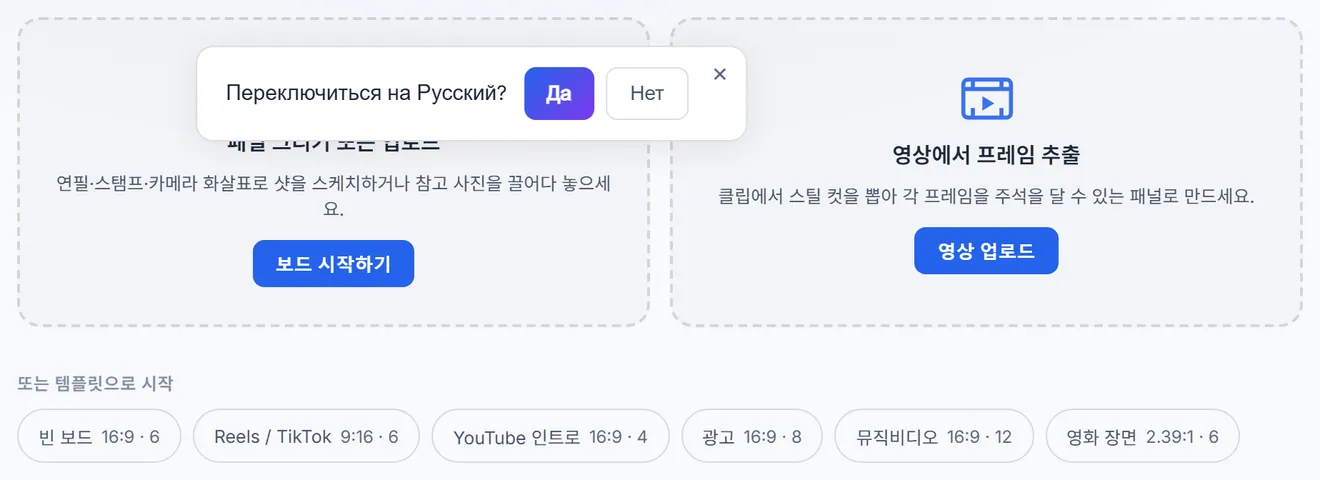This screenshot has width=1320, height=480.
Task: Click the 또는 템플릿으로 시작 label
Action: 96,383
